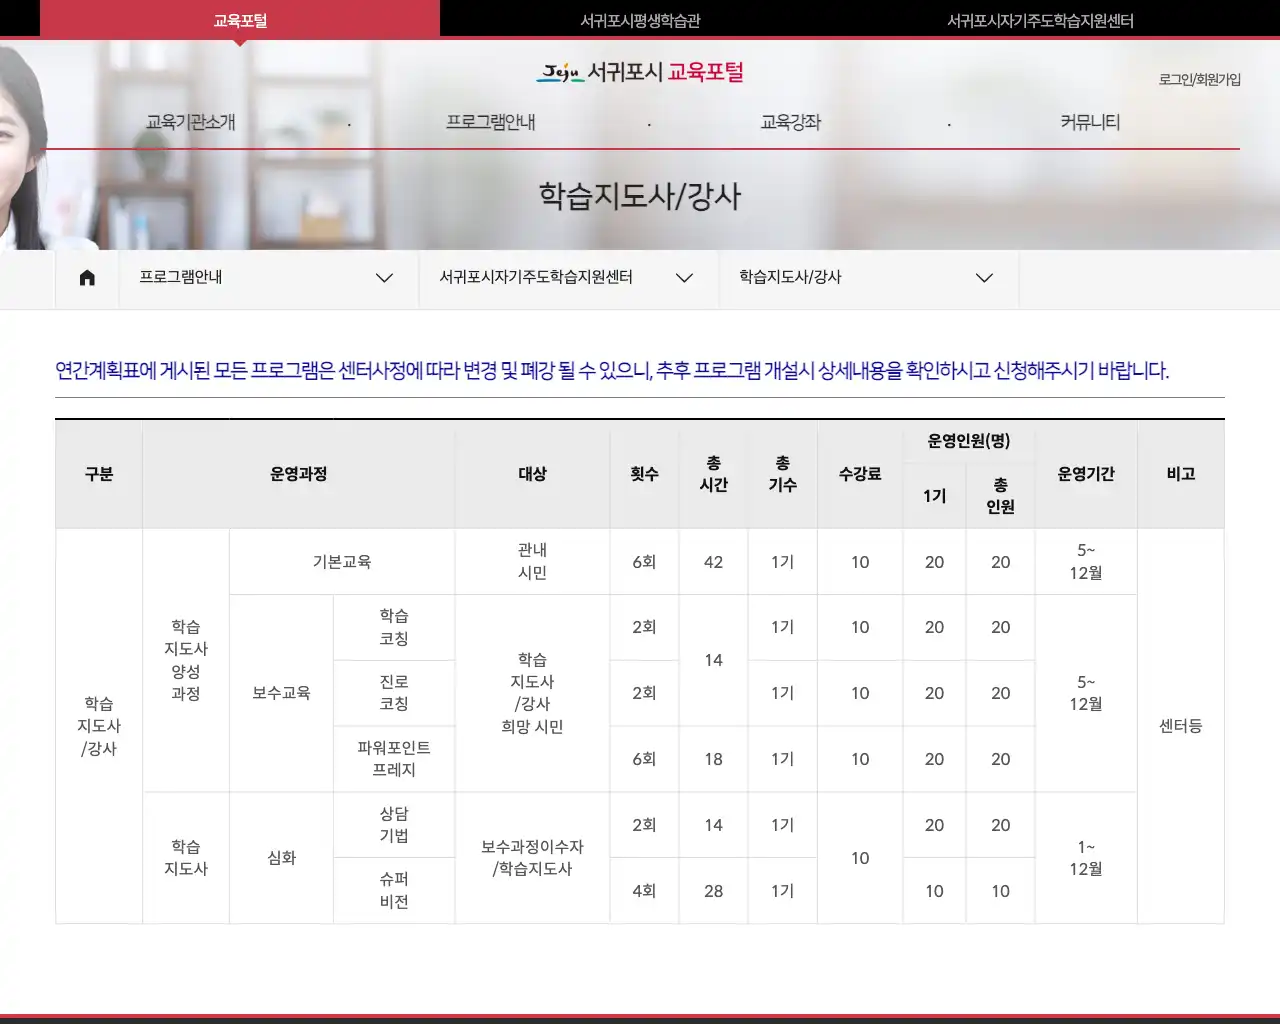Open the 교육기관소개 menu
Image resolution: width=1280 pixels, height=1024 pixels.
[190, 122]
